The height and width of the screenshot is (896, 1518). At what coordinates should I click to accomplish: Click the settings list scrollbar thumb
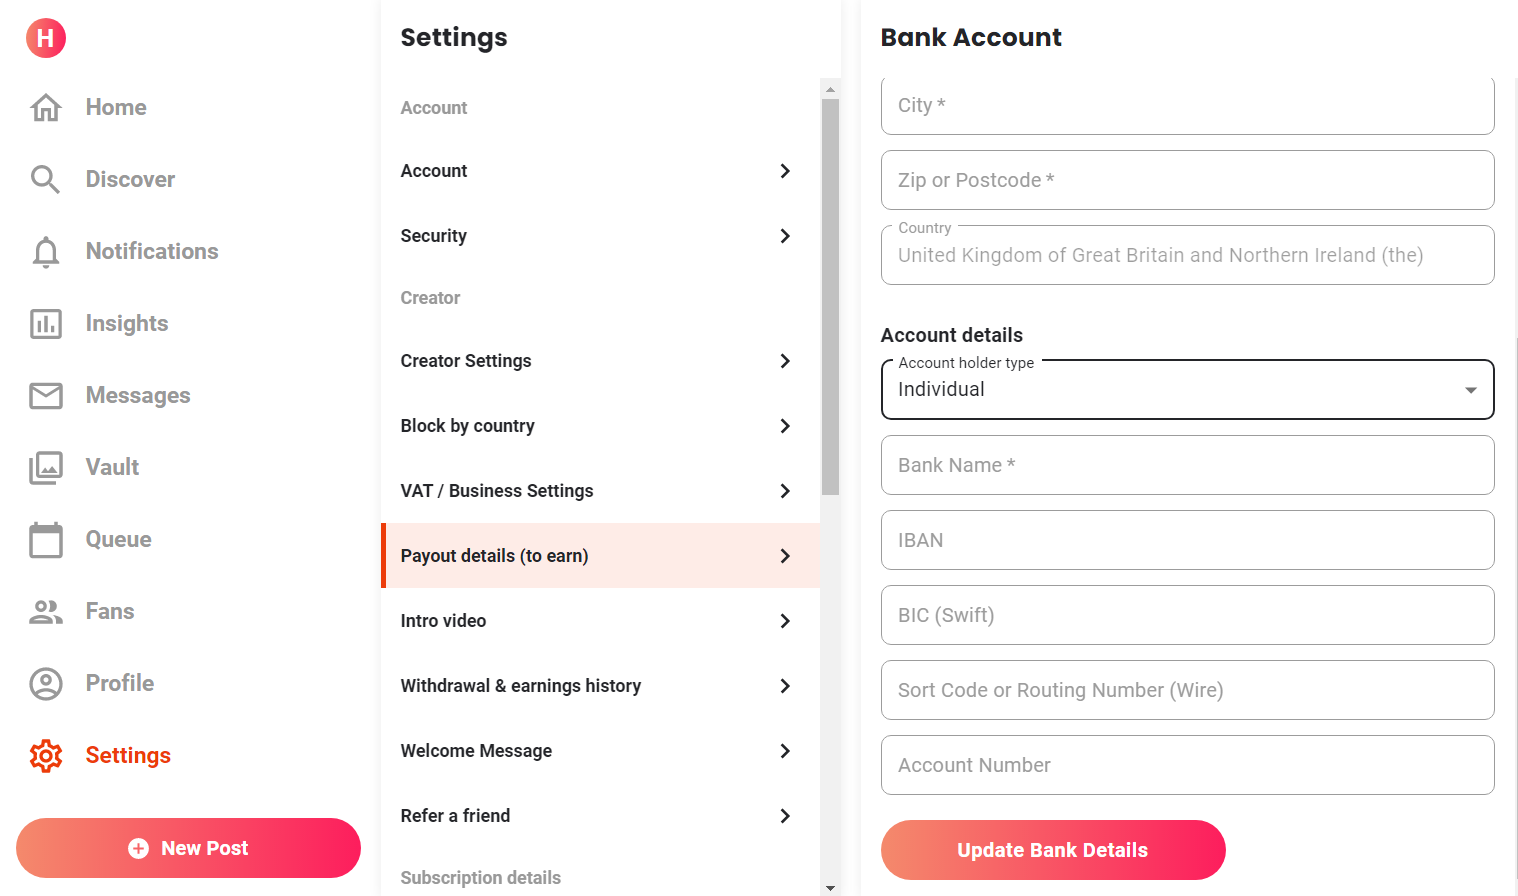[x=830, y=296]
